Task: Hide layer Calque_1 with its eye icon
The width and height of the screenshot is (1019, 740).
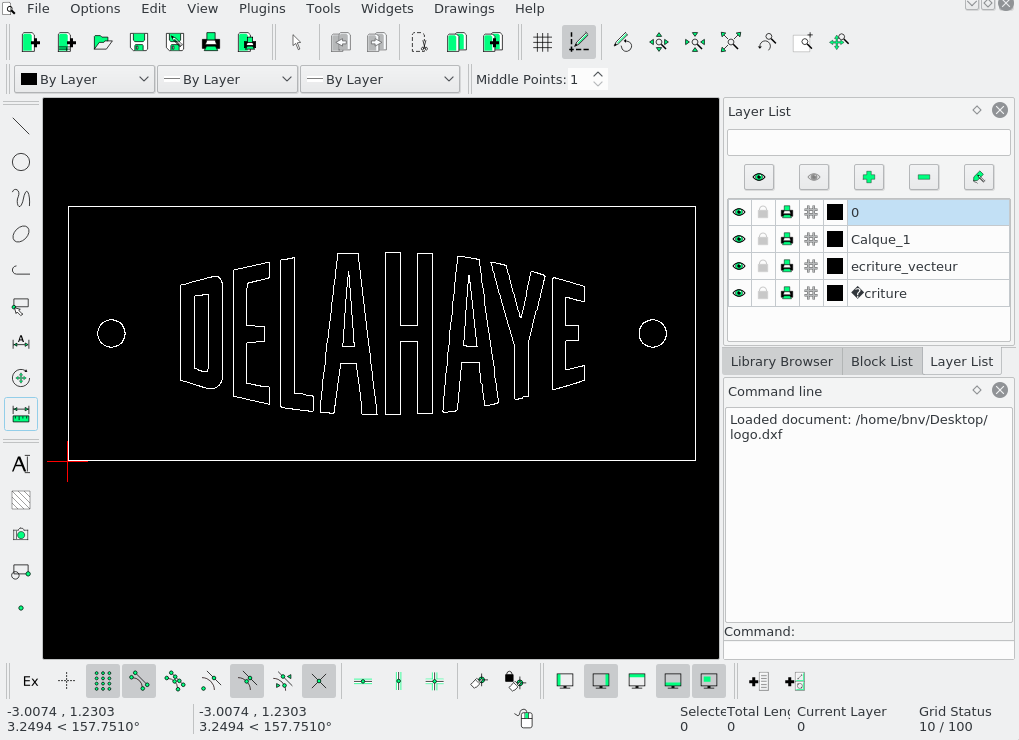Action: click(739, 239)
